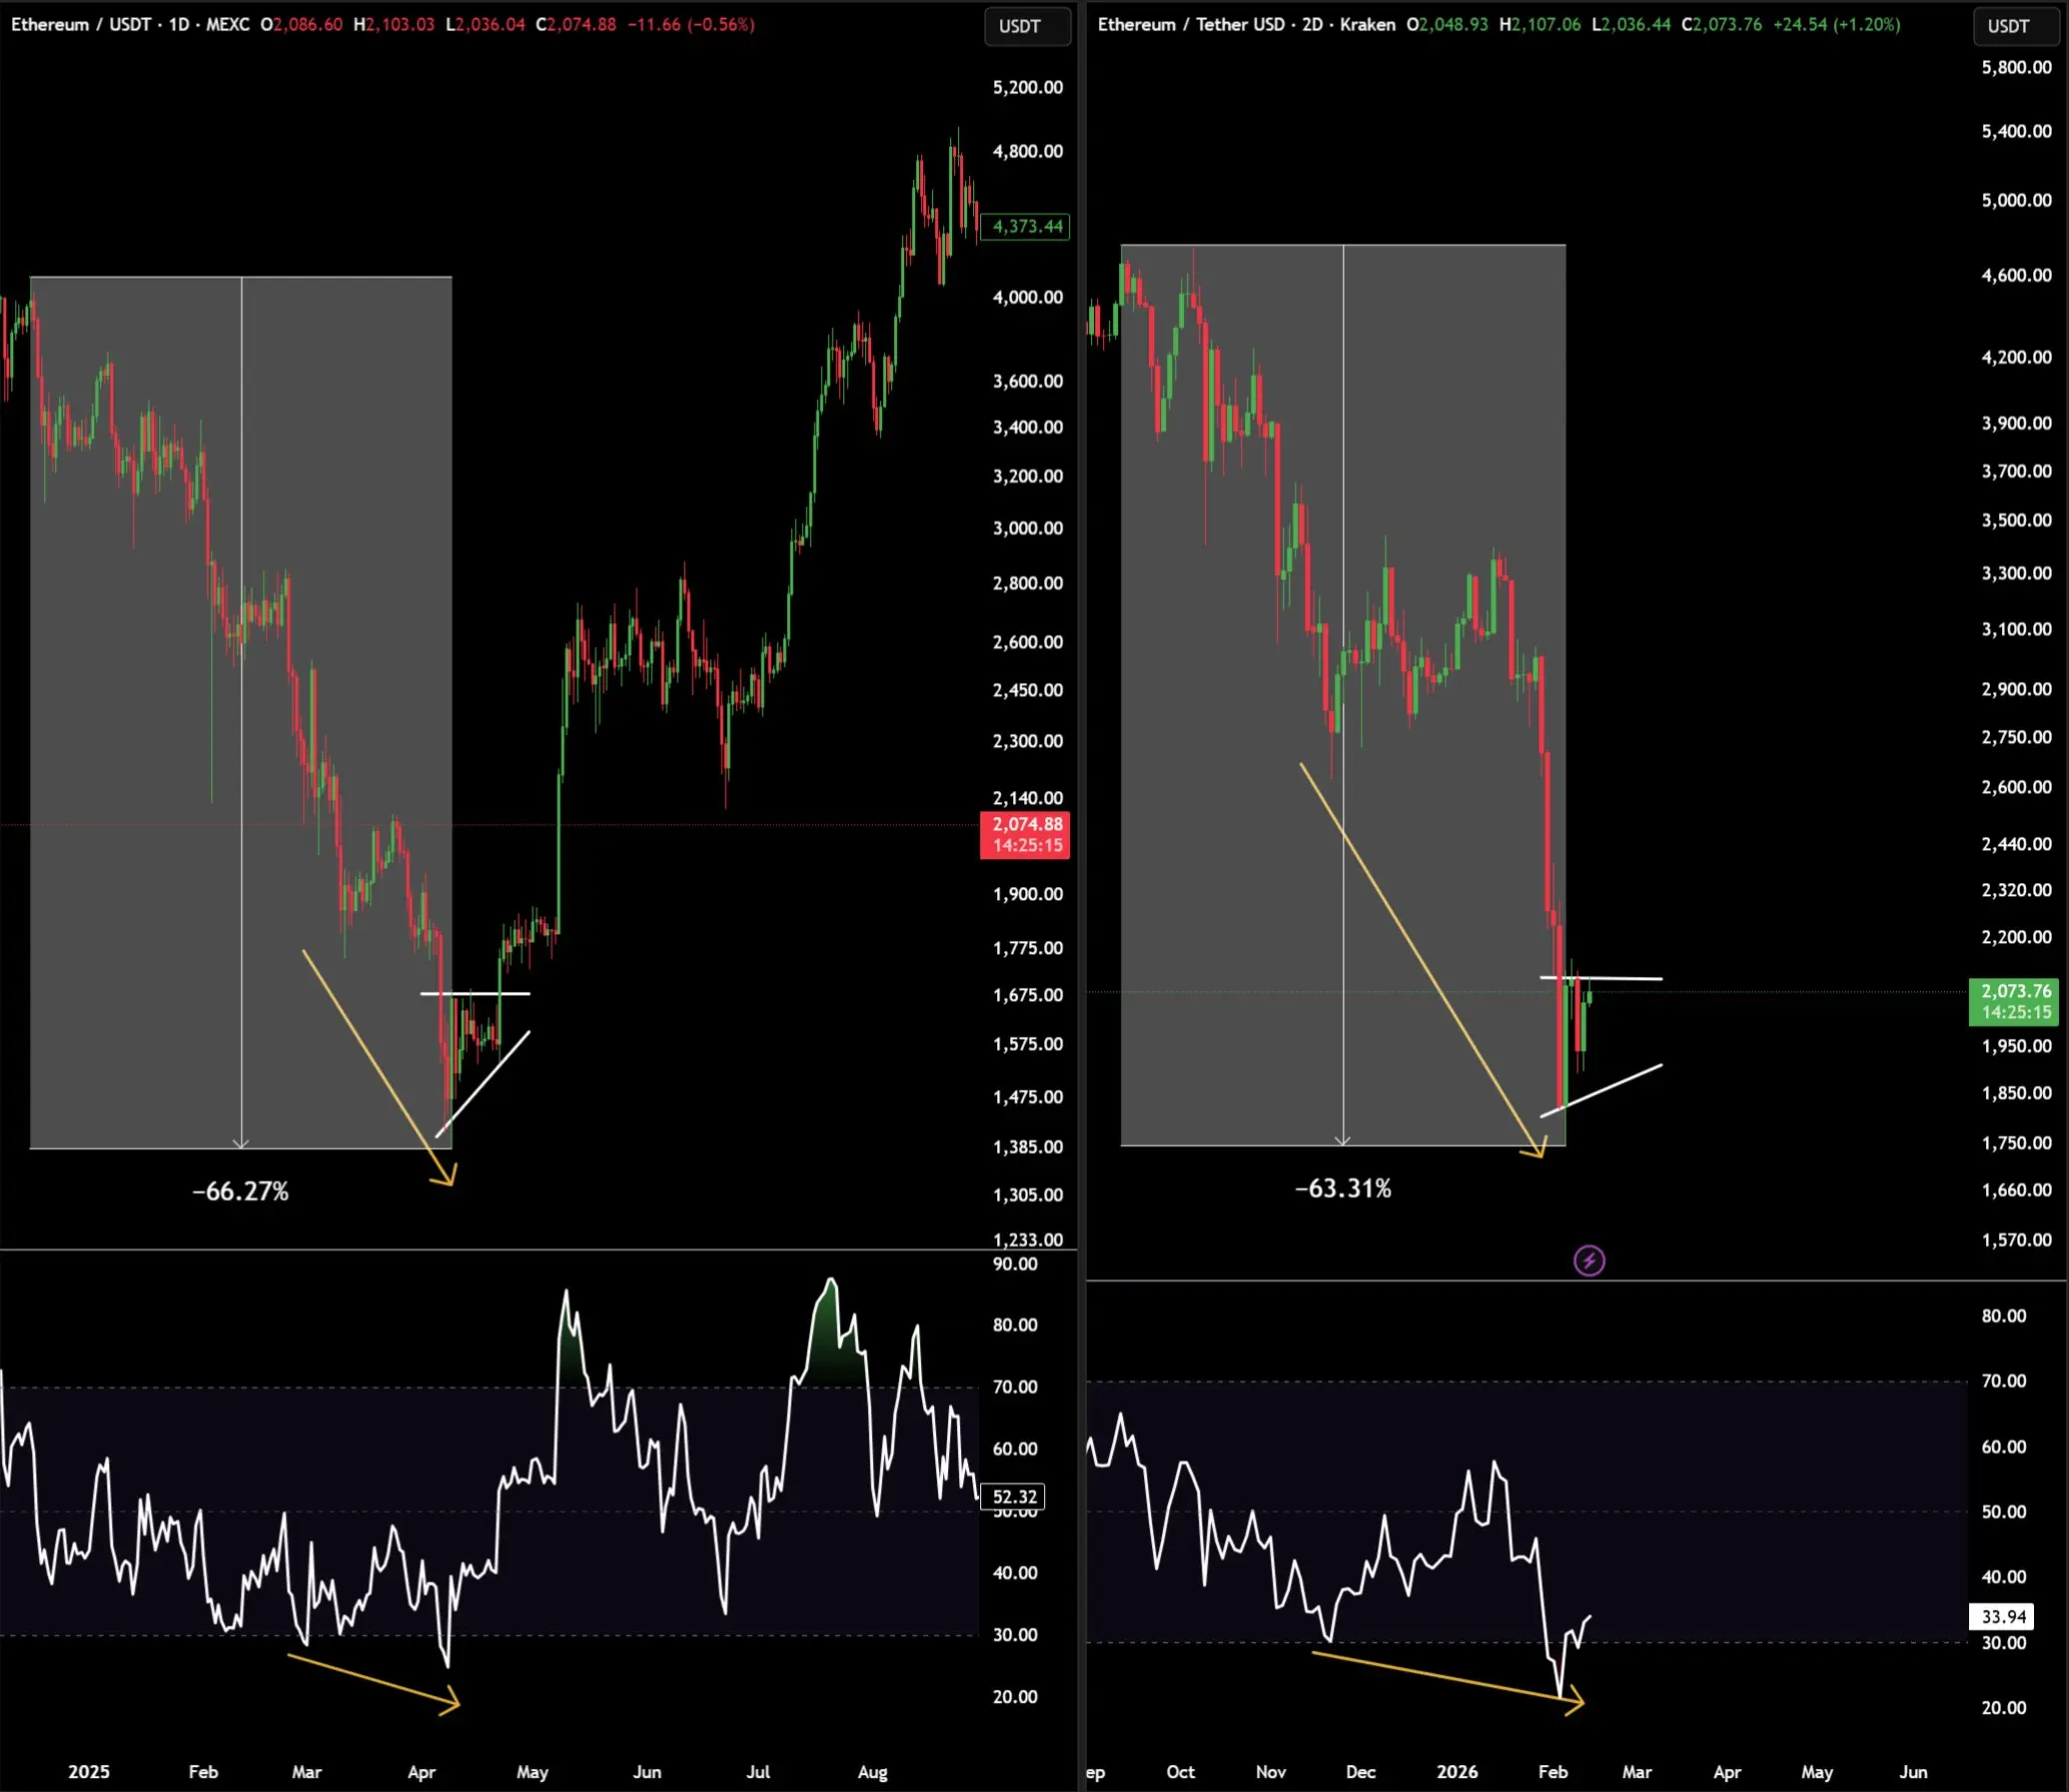The image size is (2069, 1792).
Task: Click the purple lightning bolt icon
Action: click(1589, 1260)
